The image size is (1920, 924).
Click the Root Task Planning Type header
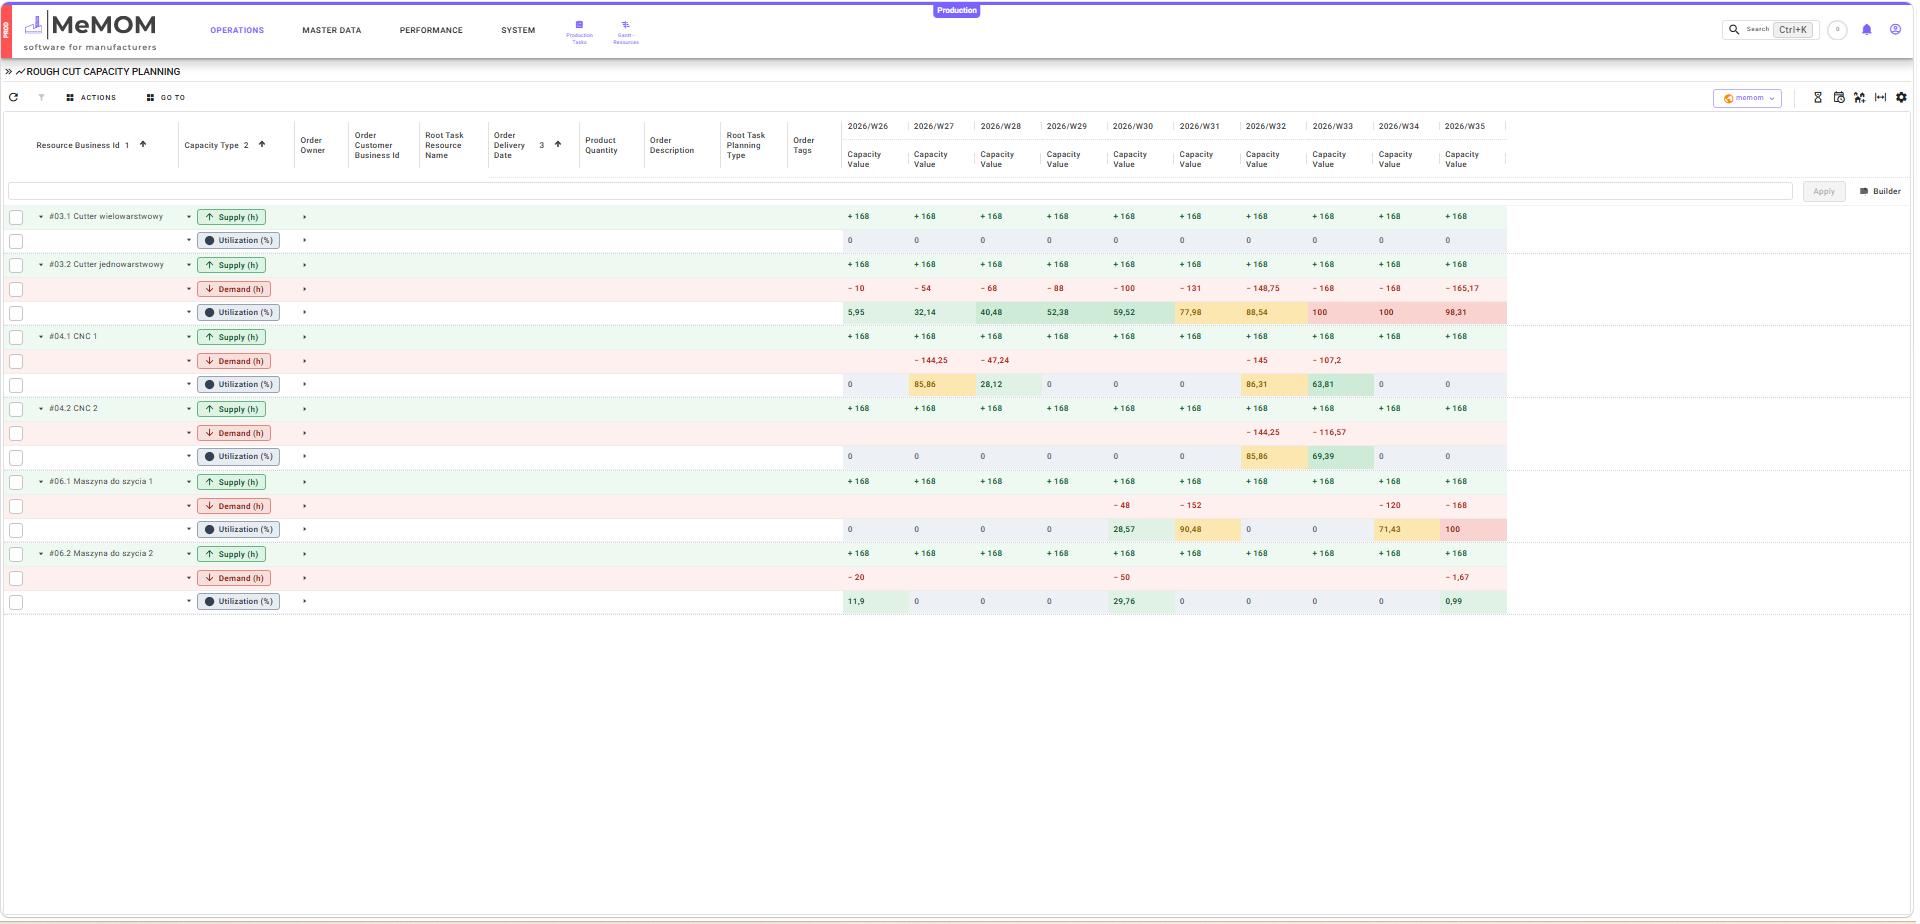coord(746,146)
